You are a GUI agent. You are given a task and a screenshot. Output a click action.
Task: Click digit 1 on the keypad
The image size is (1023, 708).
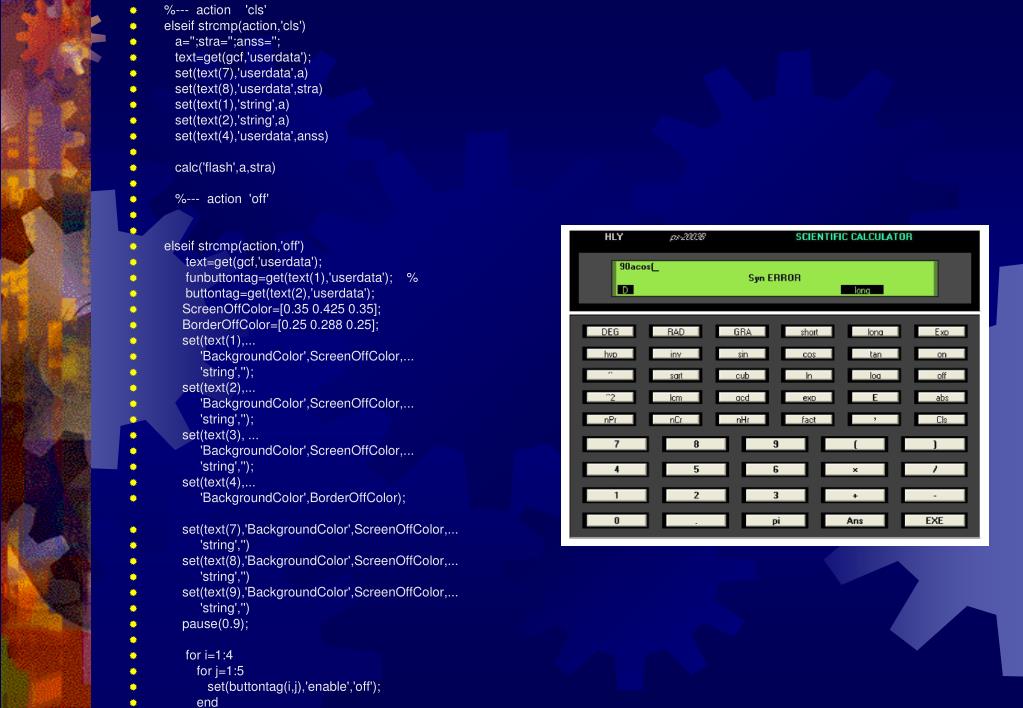click(x=617, y=495)
